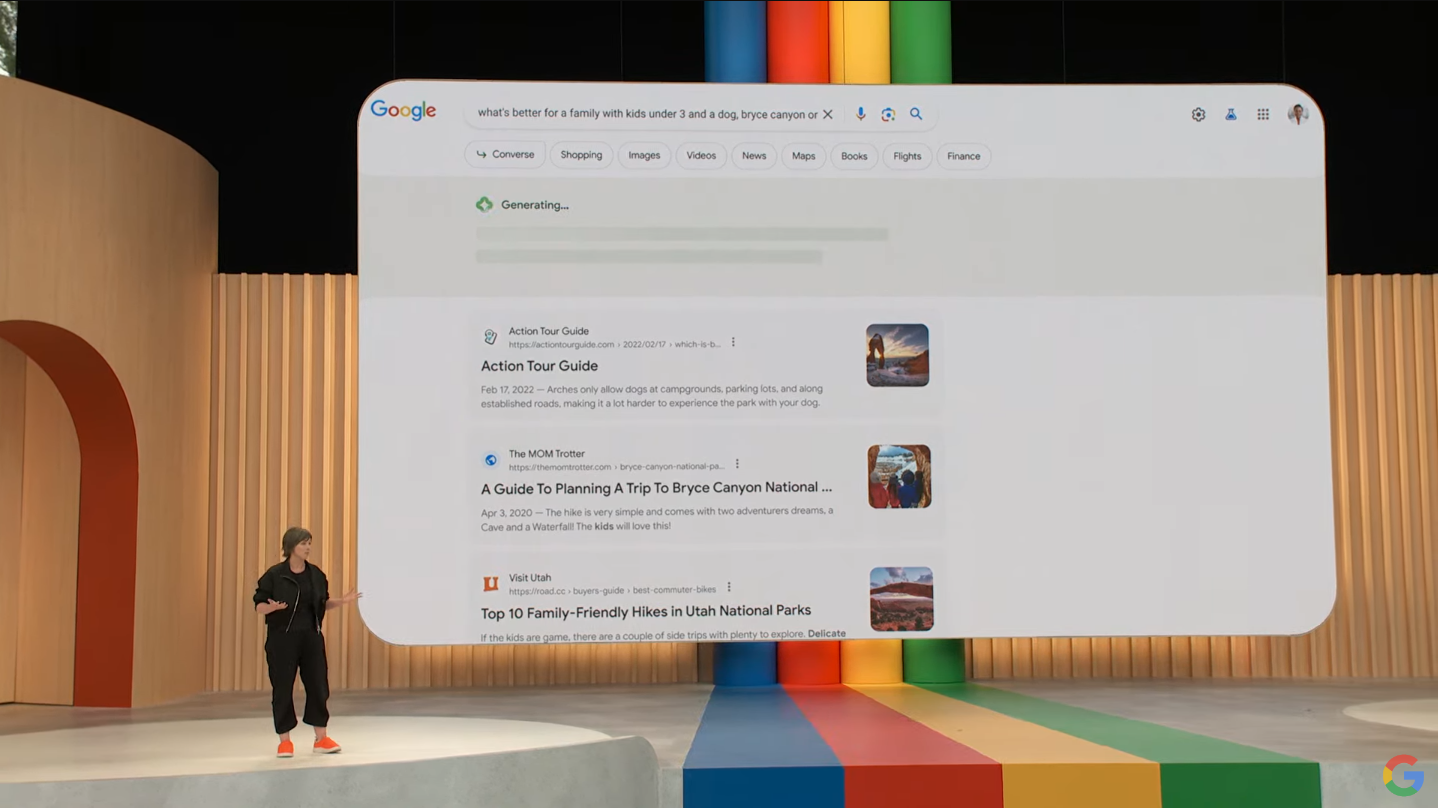
Task: Open Search Labs flask icon
Action: coord(1231,115)
